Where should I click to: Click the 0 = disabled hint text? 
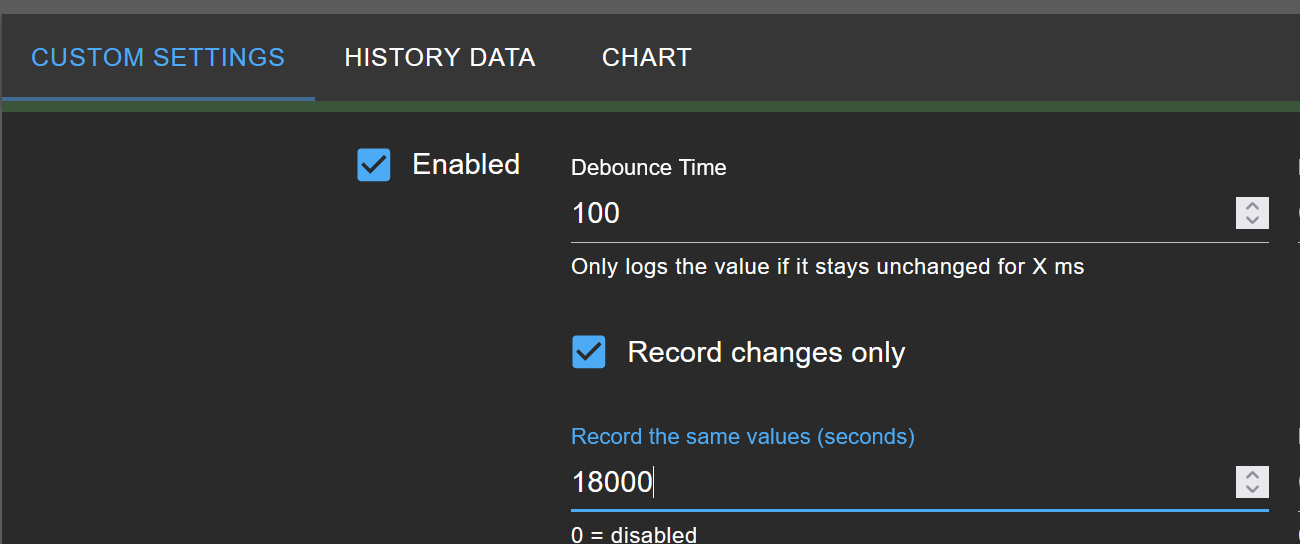click(x=634, y=534)
